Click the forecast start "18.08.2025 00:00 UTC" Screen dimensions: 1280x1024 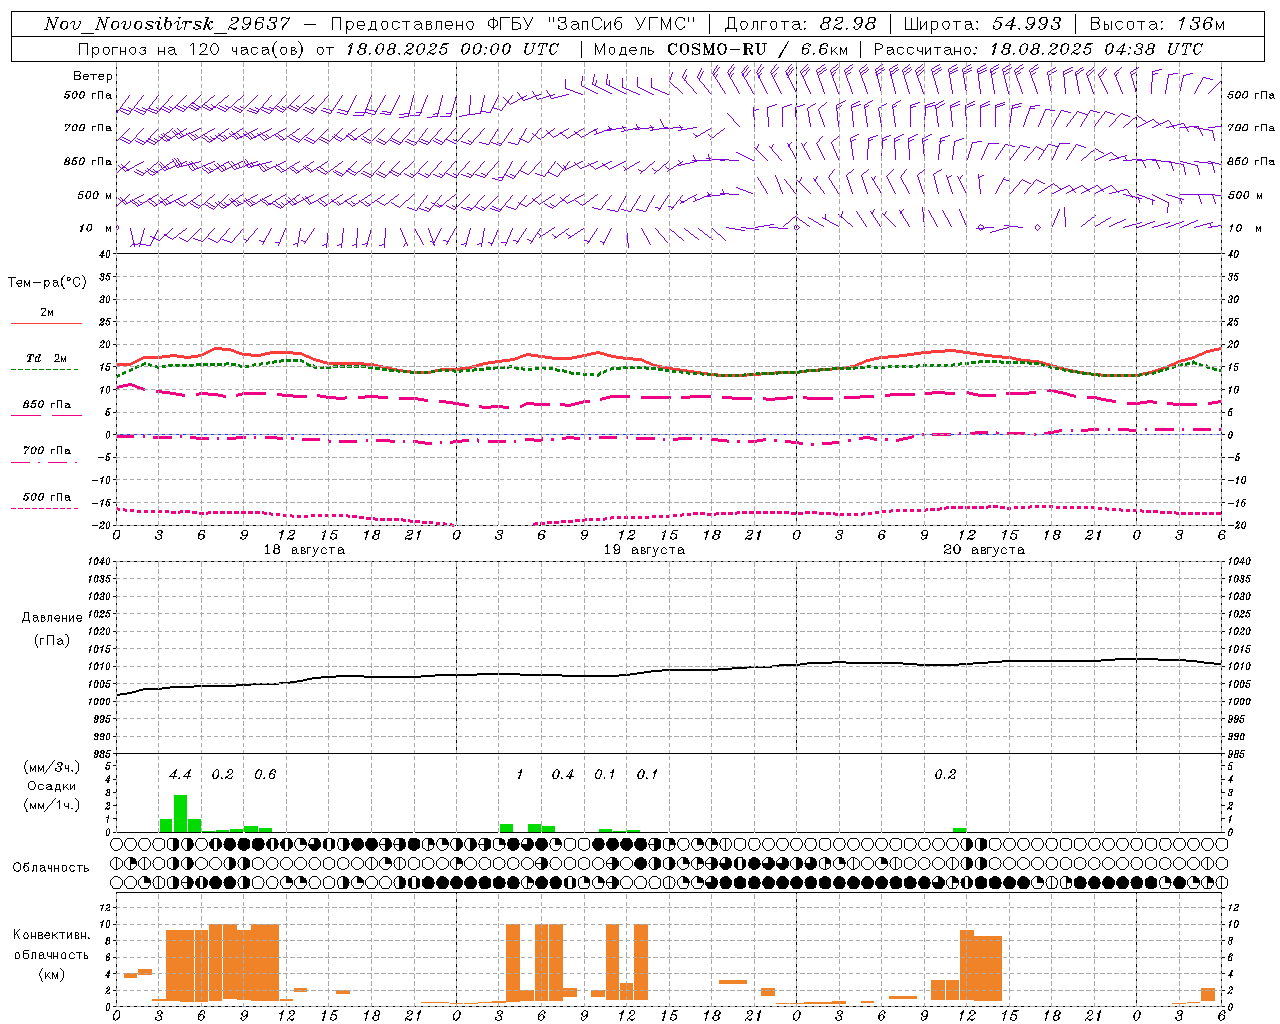tap(451, 49)
